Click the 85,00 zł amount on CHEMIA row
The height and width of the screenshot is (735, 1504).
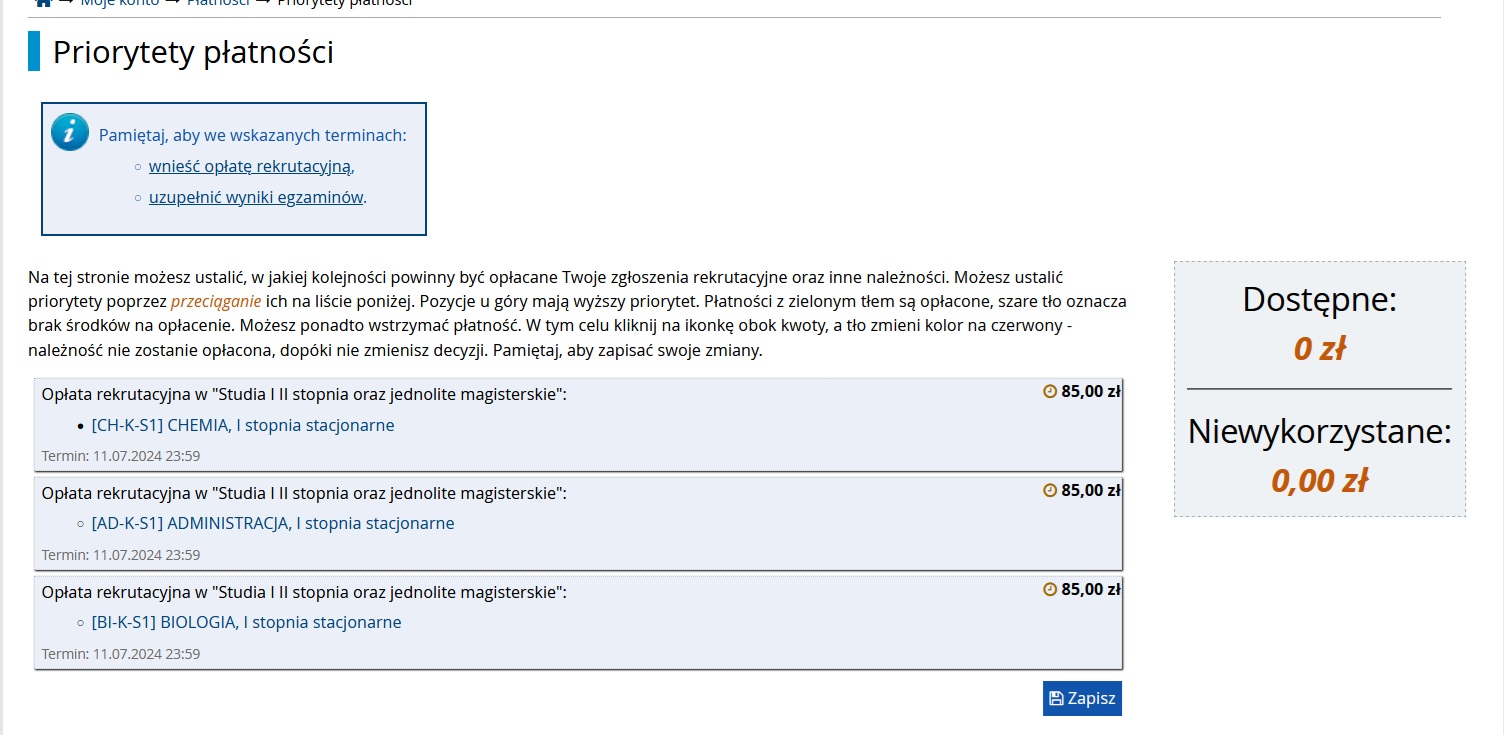tap(1091, 392)
